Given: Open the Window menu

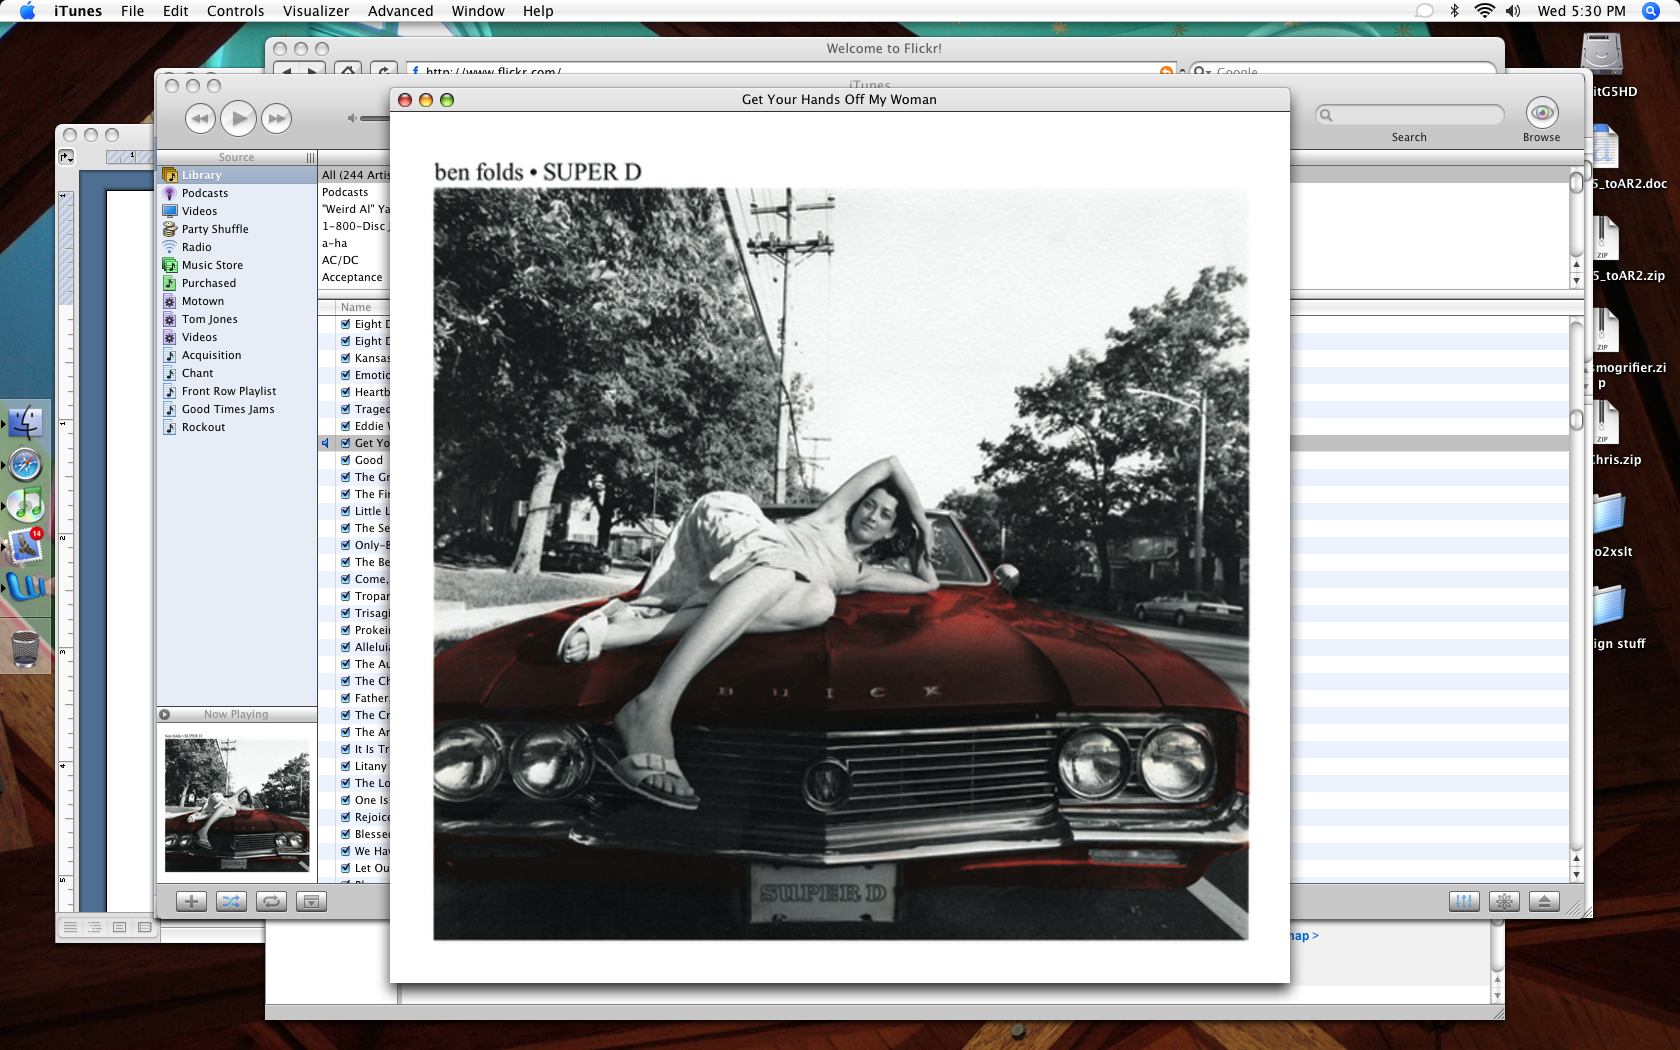Looking at the screenshot, I should pos(478,11).
